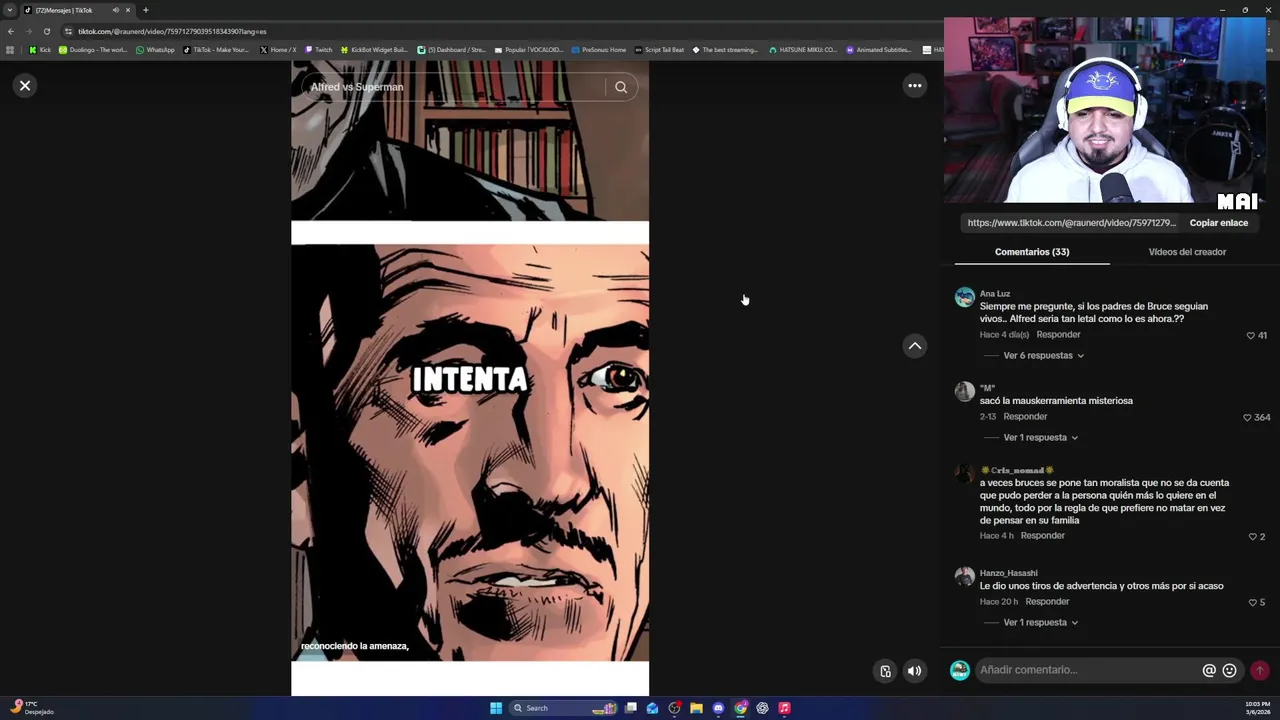Image resolution: width=1280 pixels, height=720 pixels.
Task: Open the TikTok - Make Your bookmark
Action: [x=216, y=50]
